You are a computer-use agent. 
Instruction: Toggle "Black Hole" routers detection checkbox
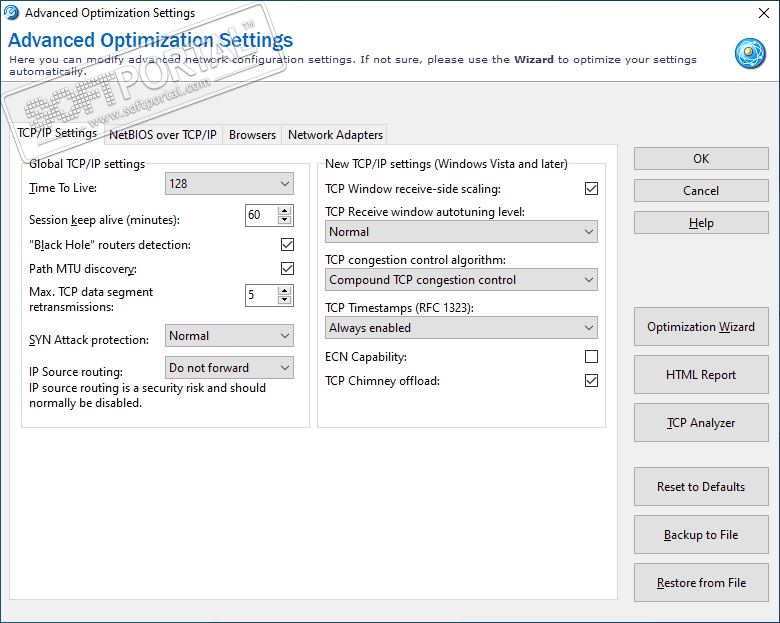(x=287, y=245)
